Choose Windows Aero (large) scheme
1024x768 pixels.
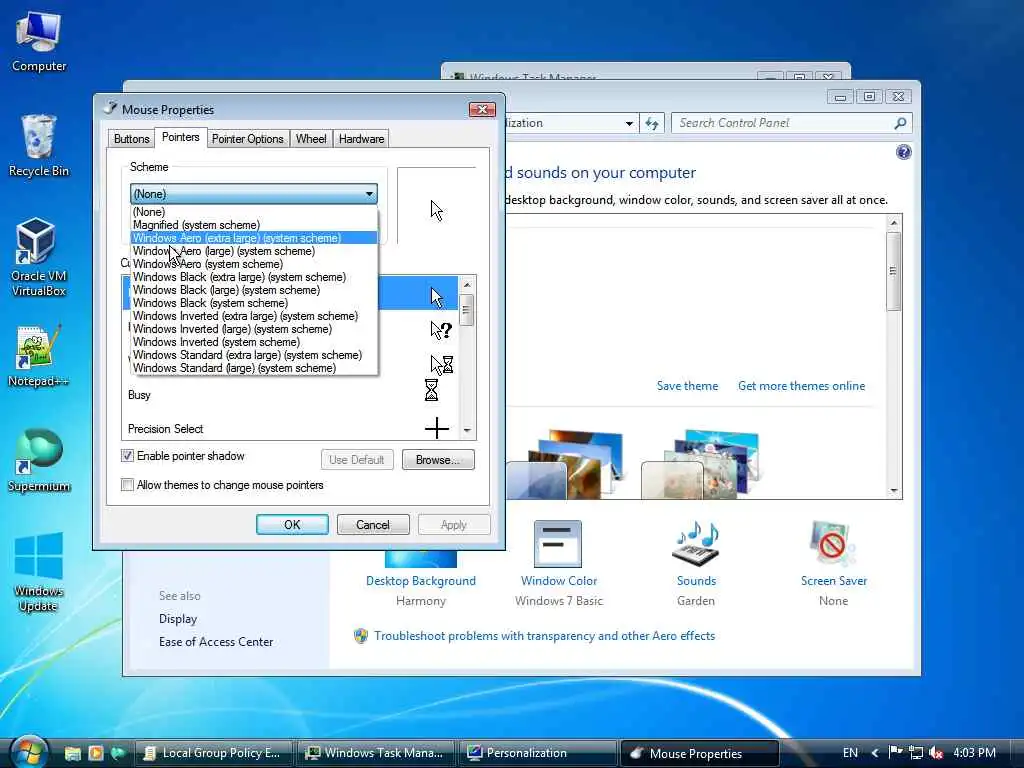[x=254, y=251]
